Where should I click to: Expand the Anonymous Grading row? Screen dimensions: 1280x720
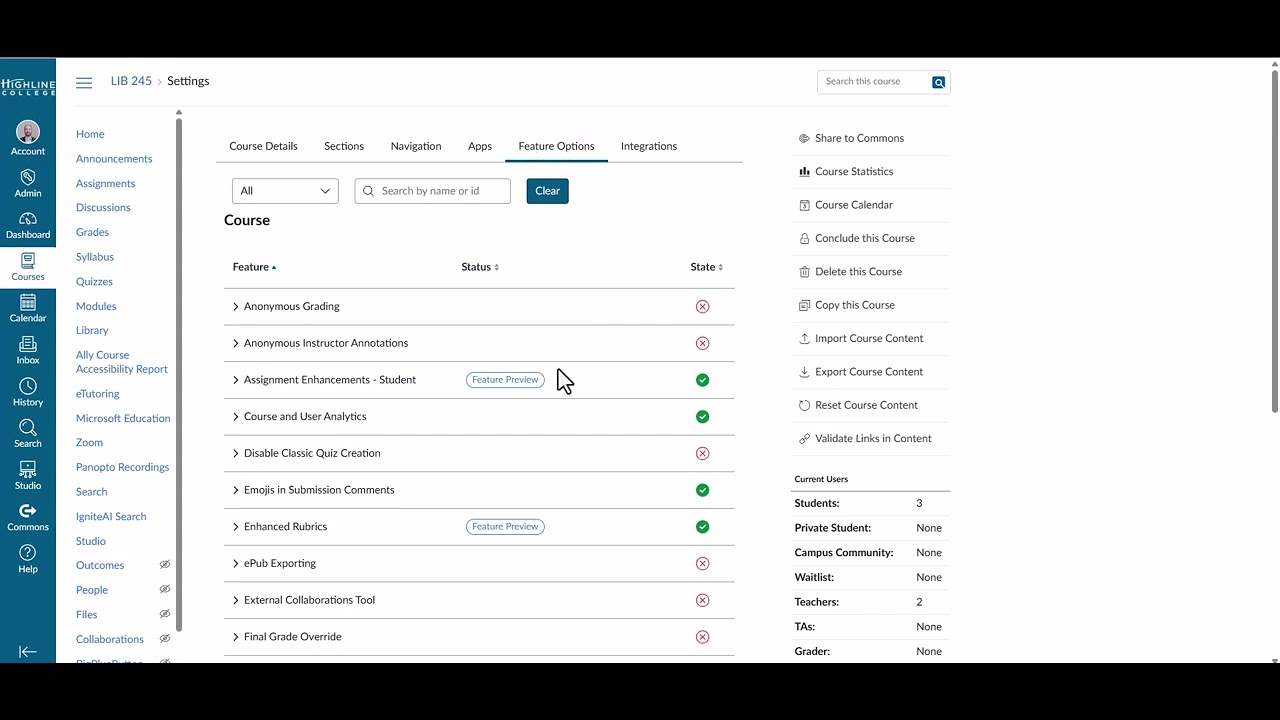(236, 306)
